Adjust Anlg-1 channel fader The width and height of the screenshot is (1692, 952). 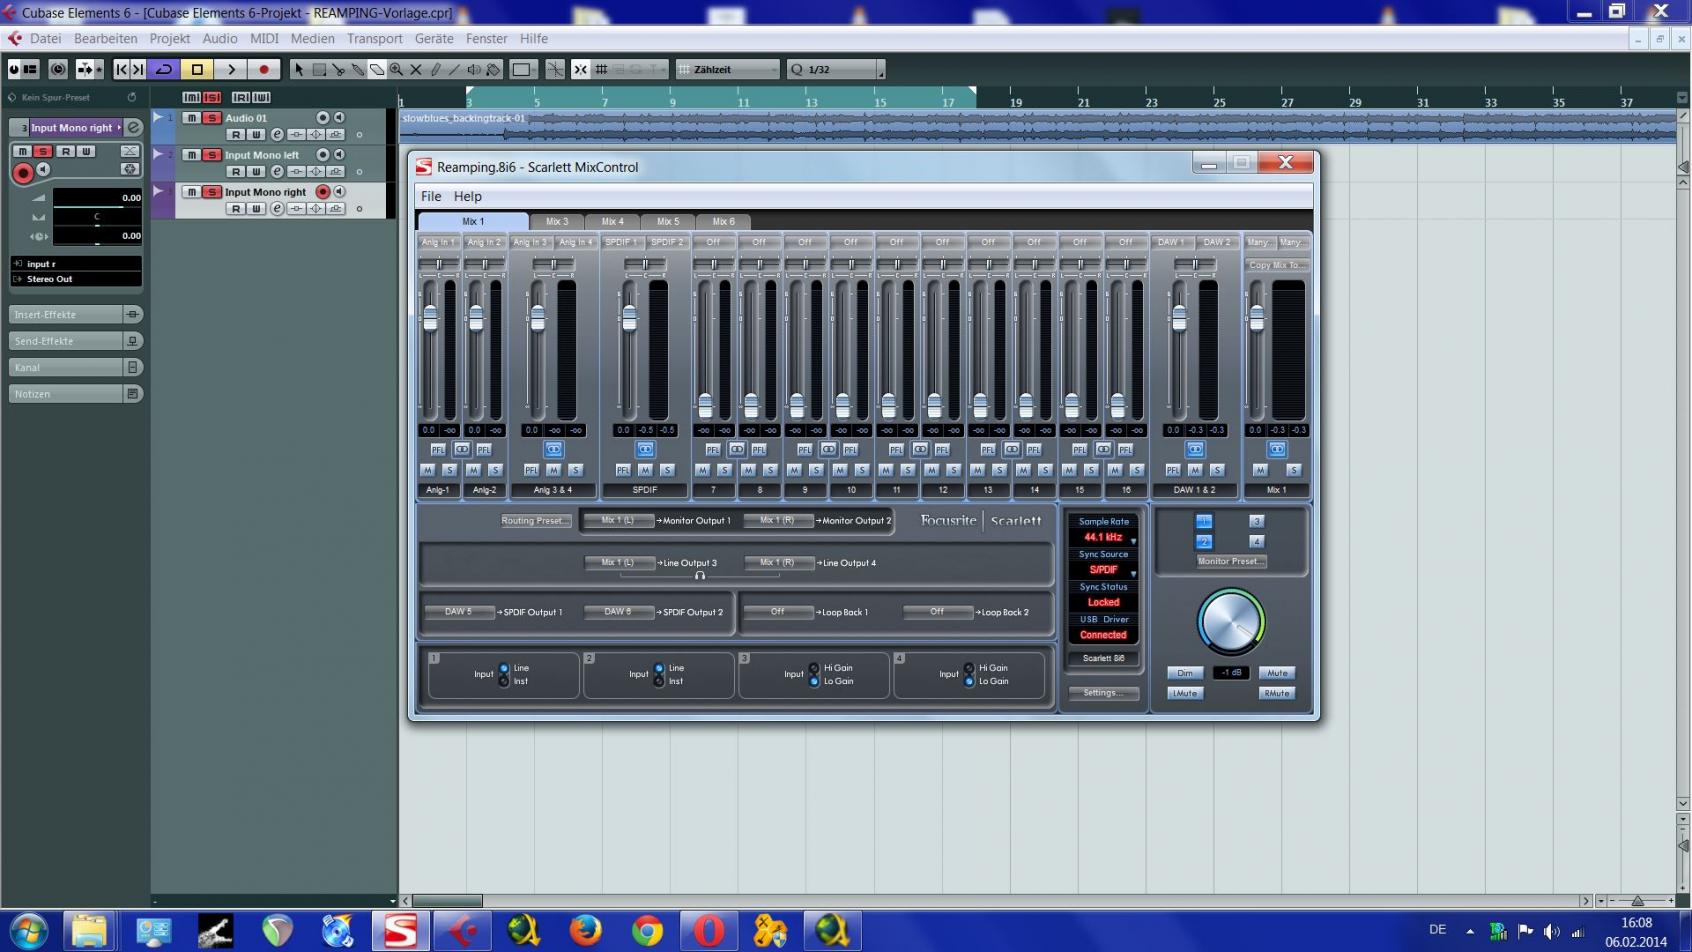point(430,318)
